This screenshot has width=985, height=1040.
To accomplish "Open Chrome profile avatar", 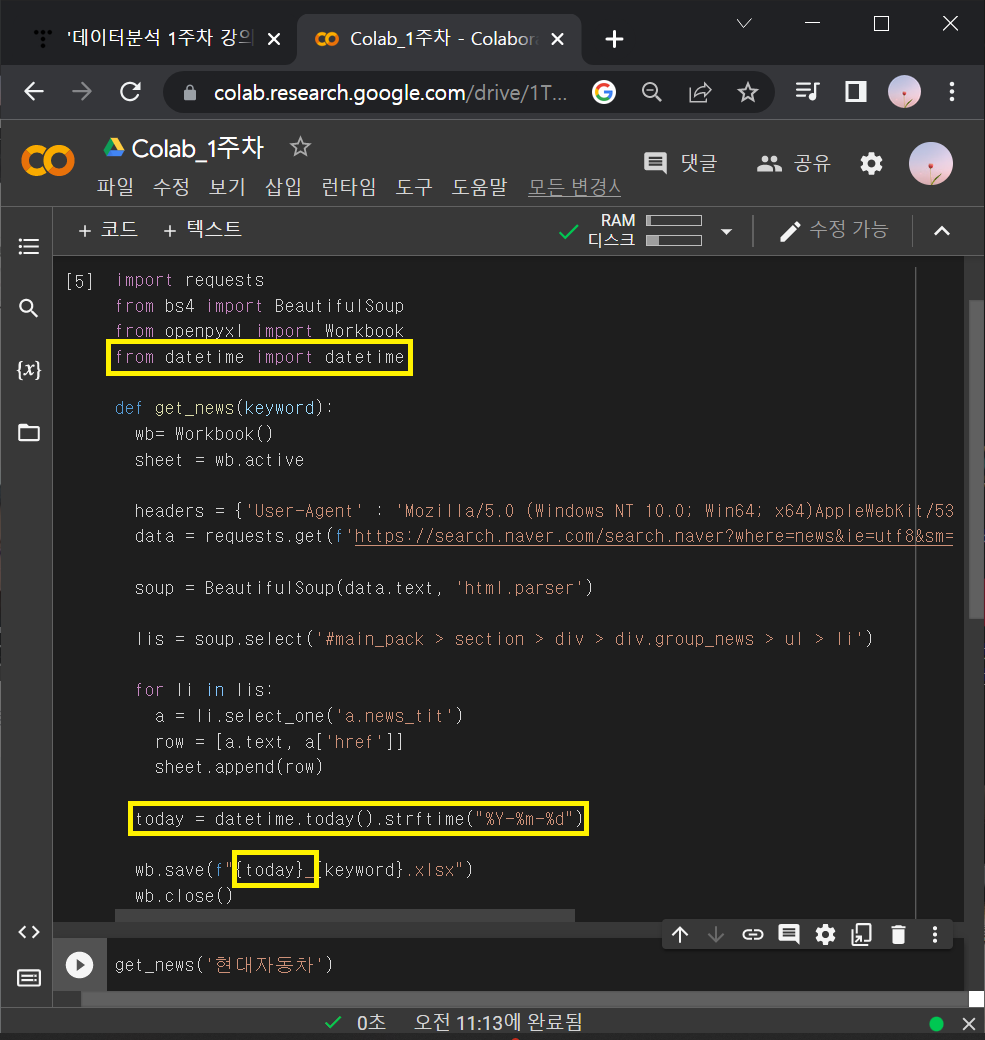I will tap(904, 92).
